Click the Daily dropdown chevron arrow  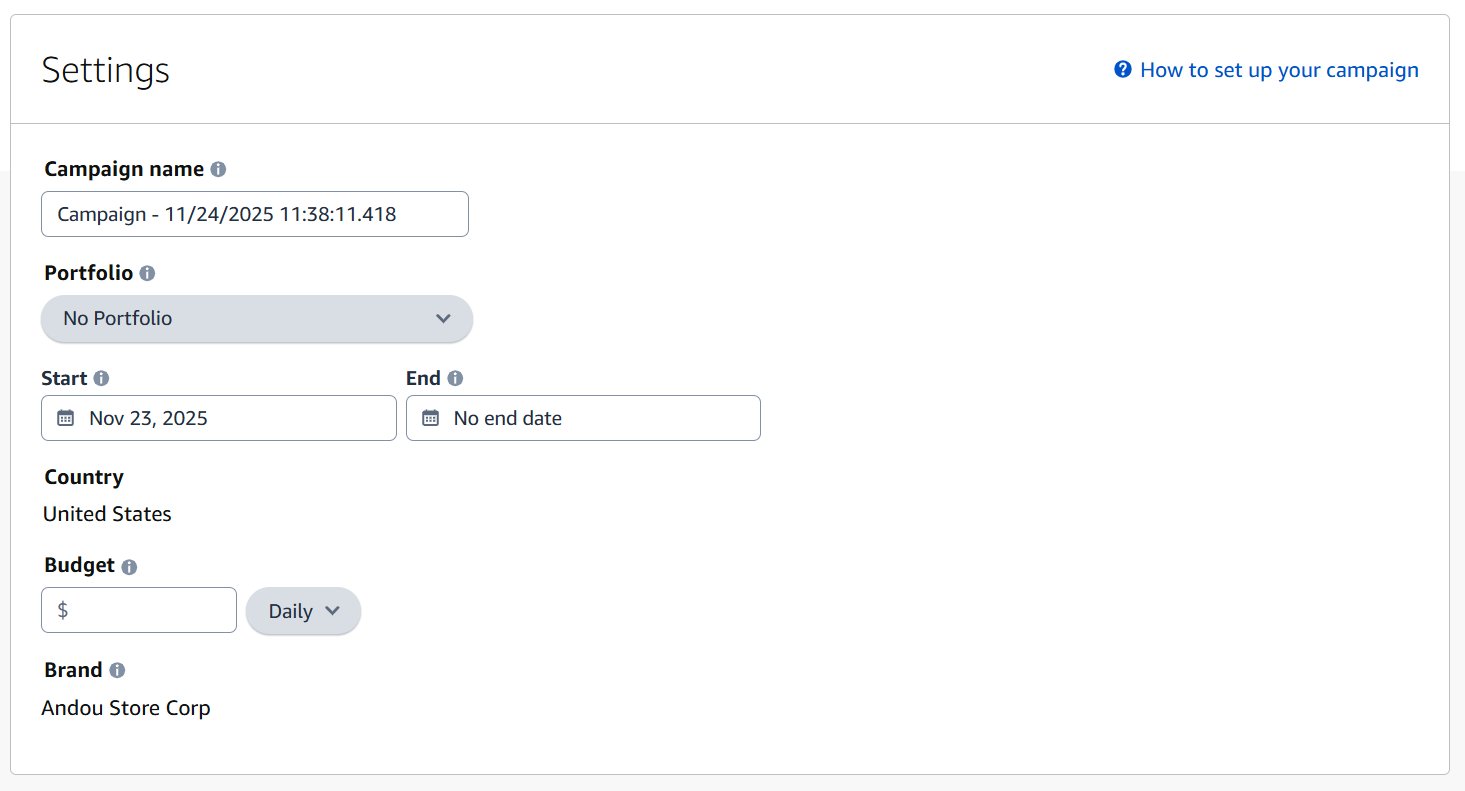click(x=331, y=611)
